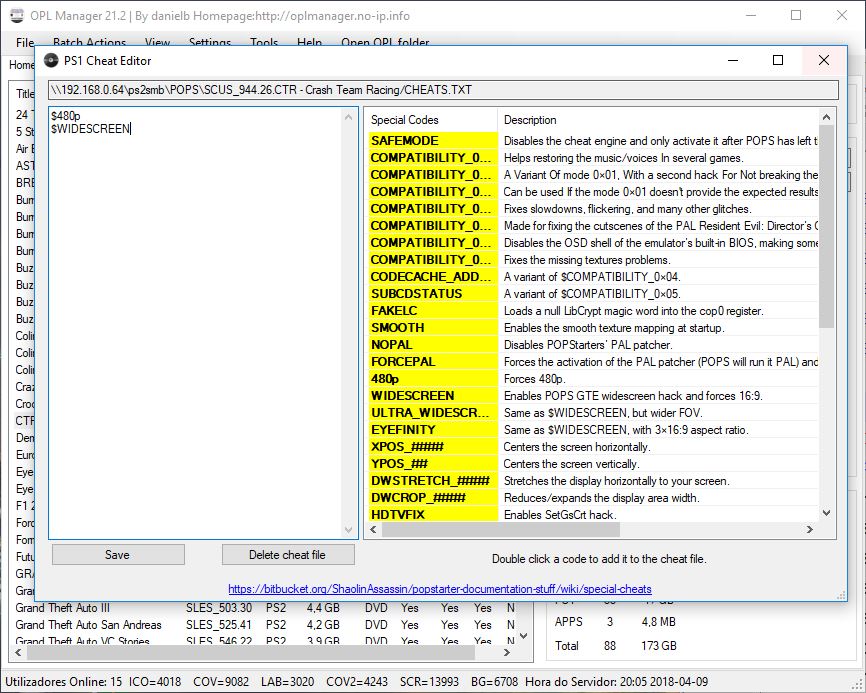The width and height of the screenshot is (866, 693).
Task: Click the PS1 Cheat Editor disc icon
Action: pyautogui.click(x=51, y=60)
